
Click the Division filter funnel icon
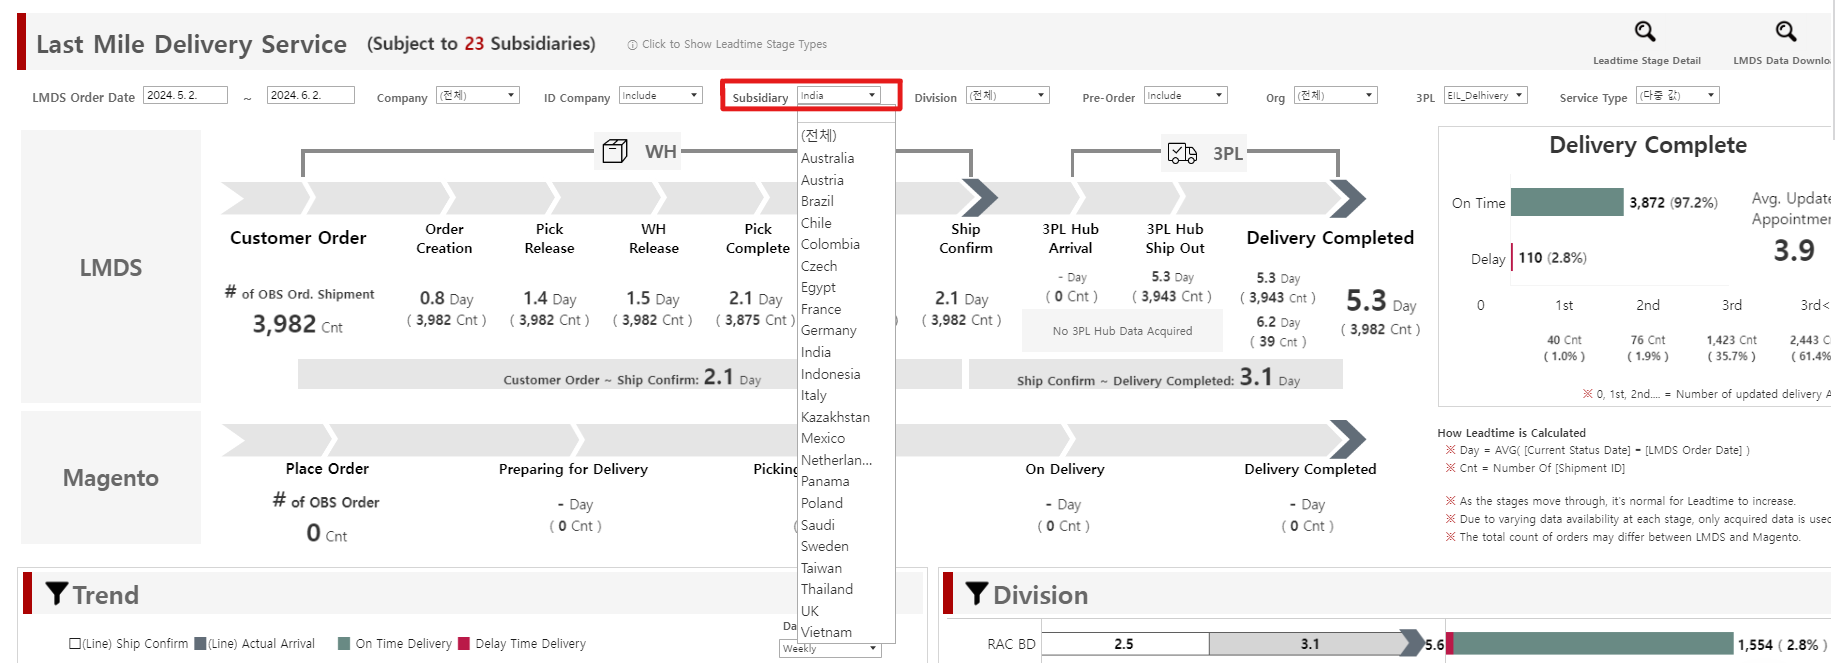tap(976, 594)
